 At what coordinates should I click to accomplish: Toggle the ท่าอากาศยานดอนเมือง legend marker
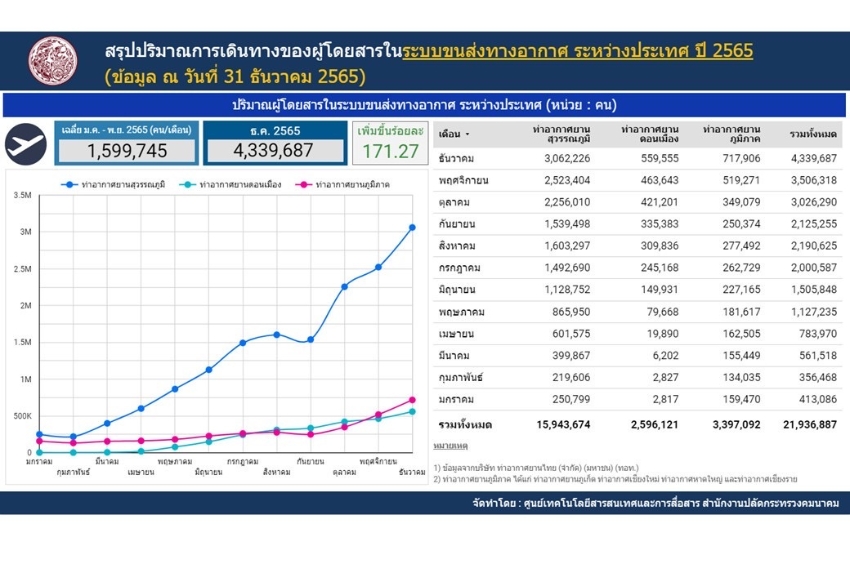[x=192, y=185]
